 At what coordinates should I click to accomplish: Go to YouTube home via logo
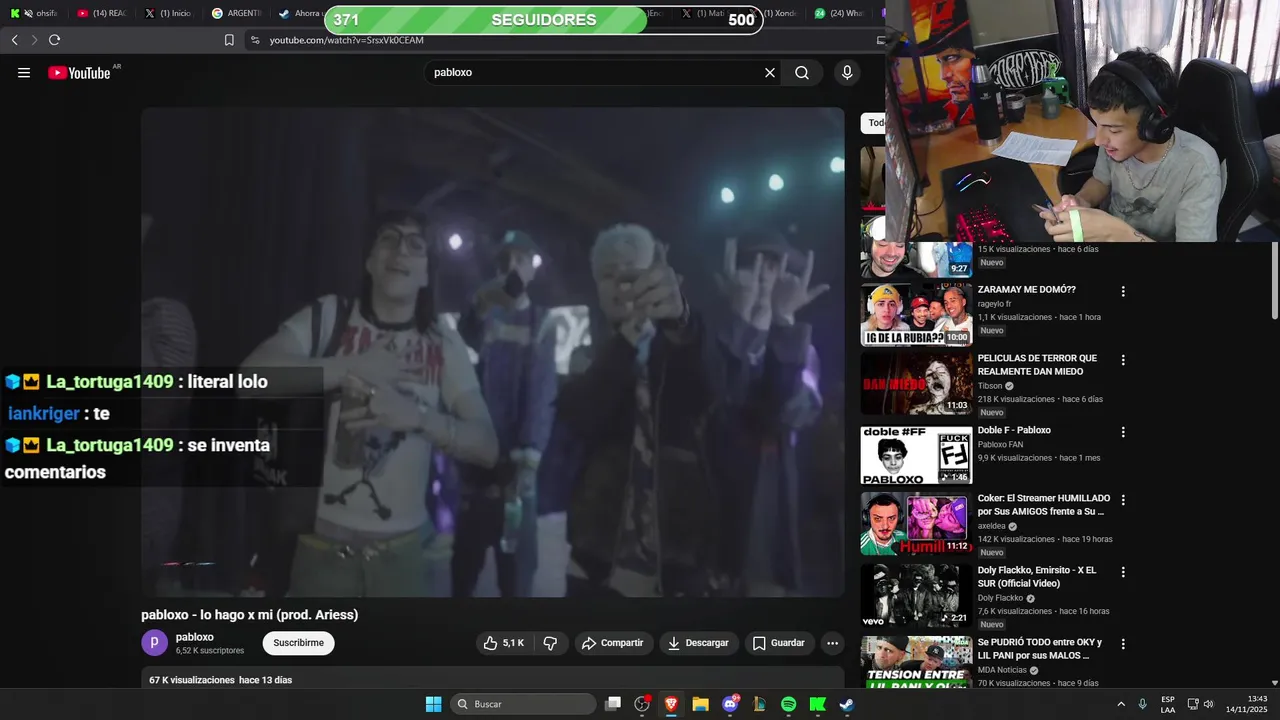click(x=79, y=72)
